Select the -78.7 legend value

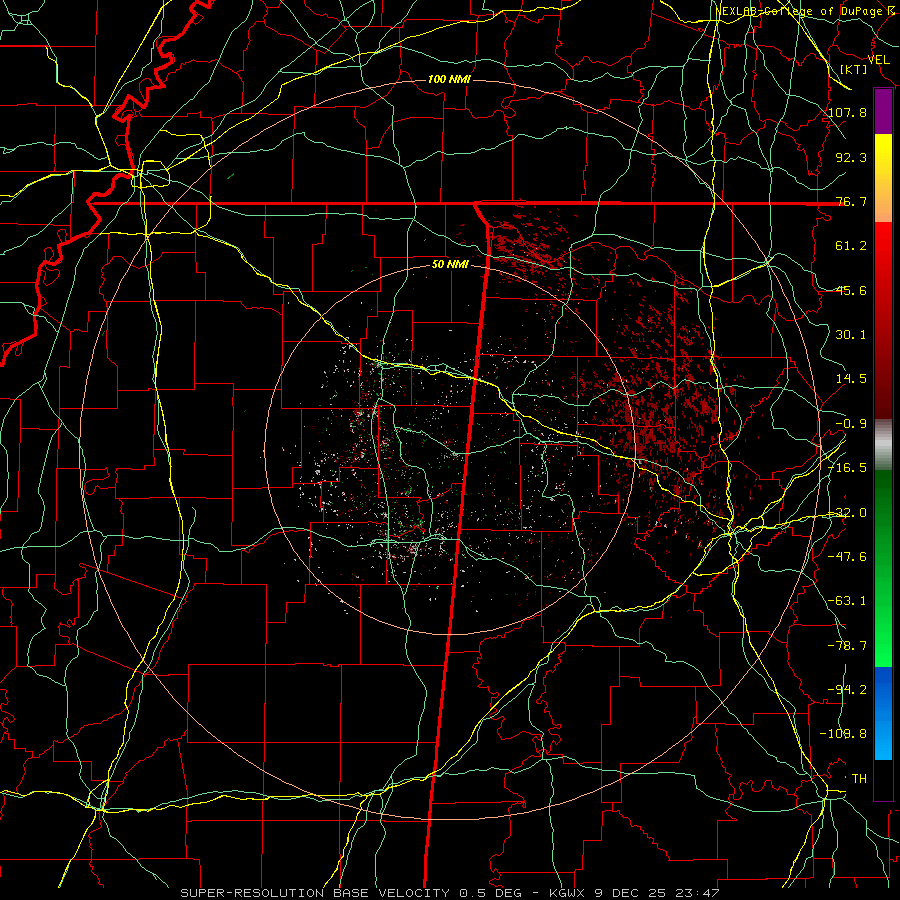click(x=848, y=646)
